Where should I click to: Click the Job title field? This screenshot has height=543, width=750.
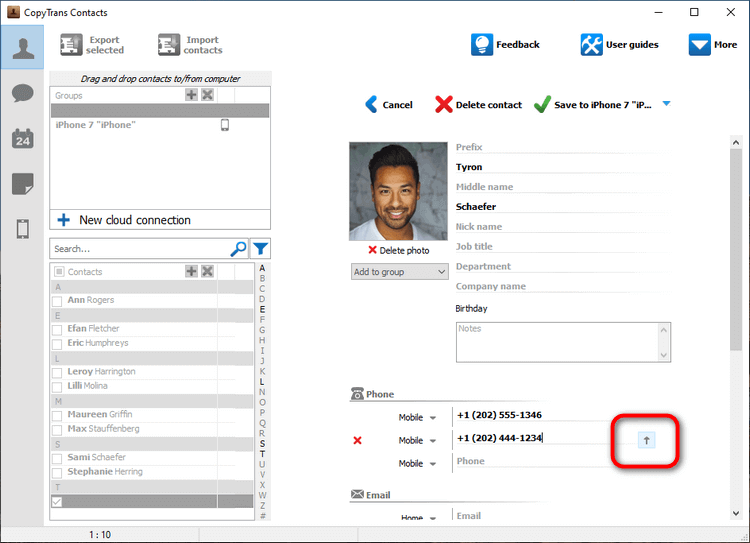pyautogui.click(x=563, y=246)
